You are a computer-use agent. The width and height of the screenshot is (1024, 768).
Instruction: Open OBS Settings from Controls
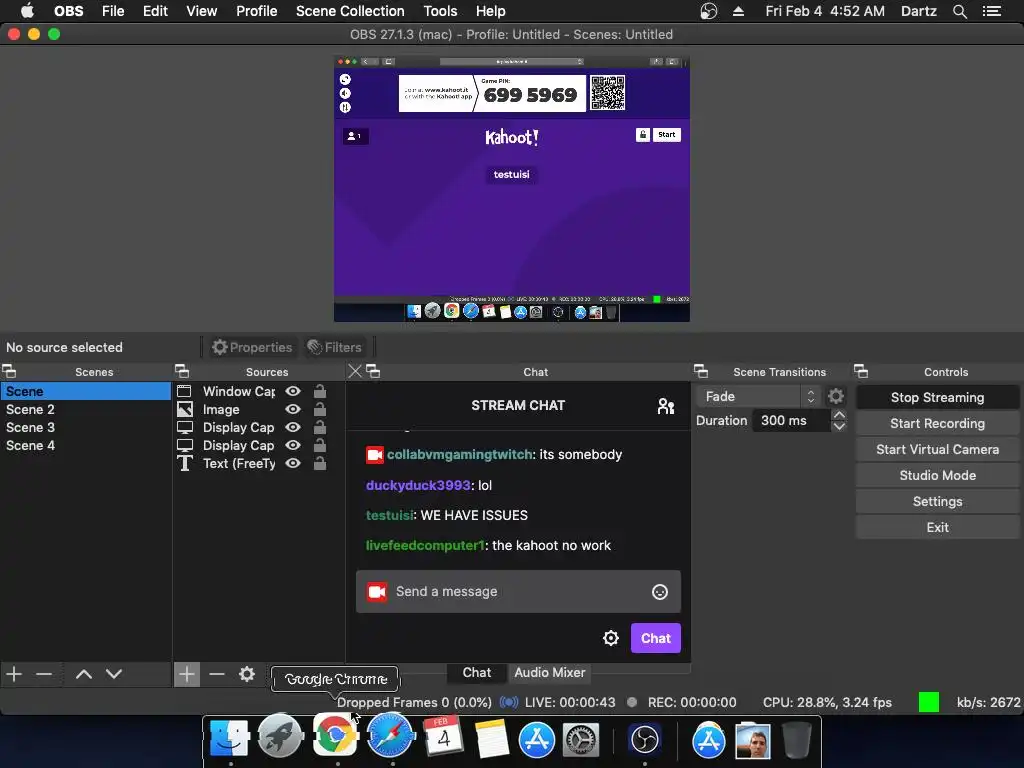coord(937,502)
